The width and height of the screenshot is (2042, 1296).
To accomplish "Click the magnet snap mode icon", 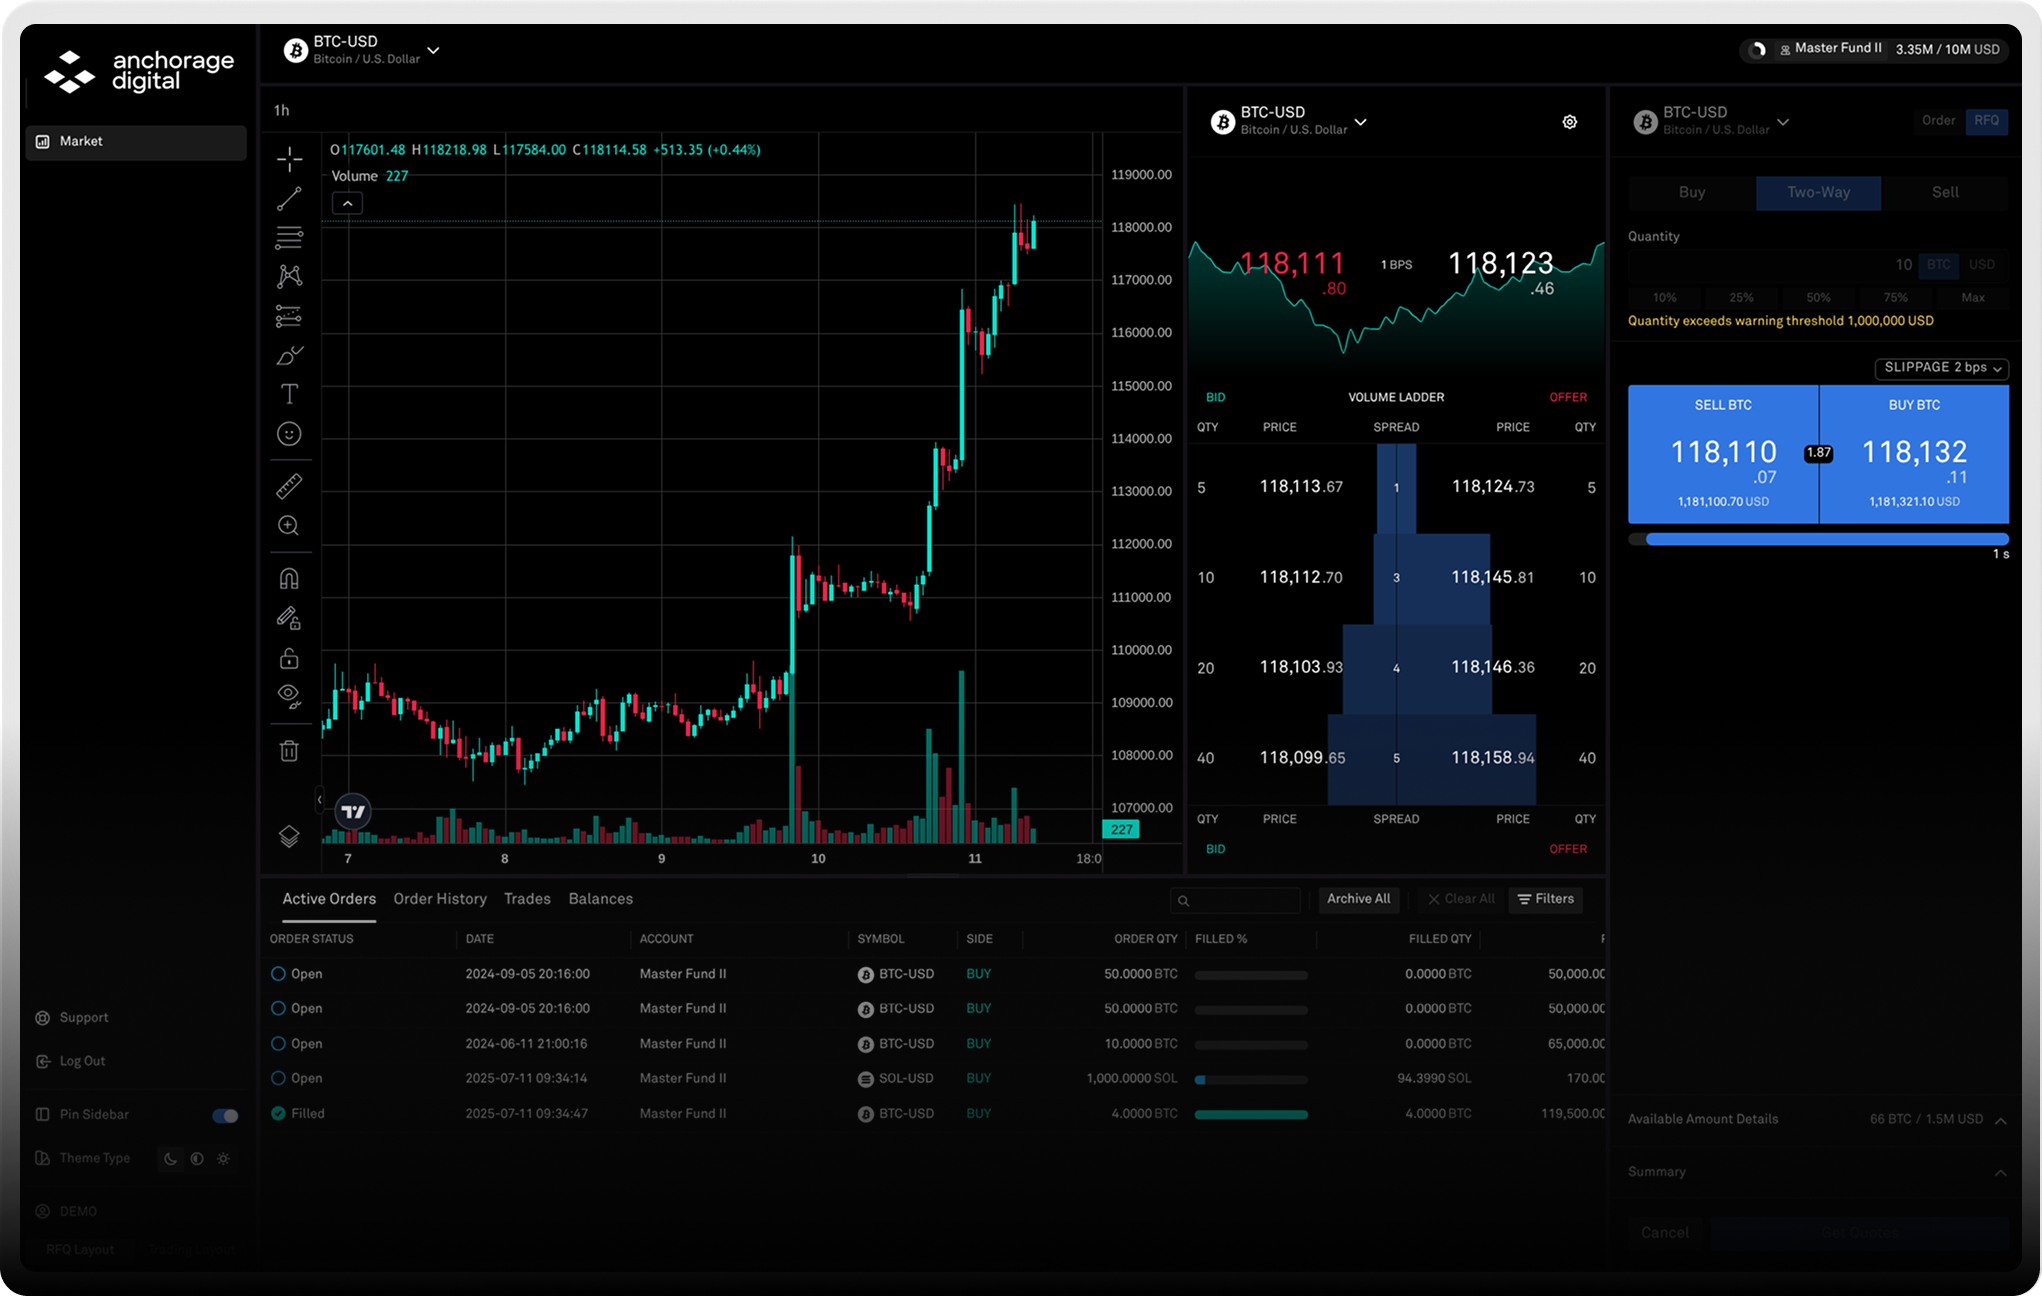I will click(289, 579).
